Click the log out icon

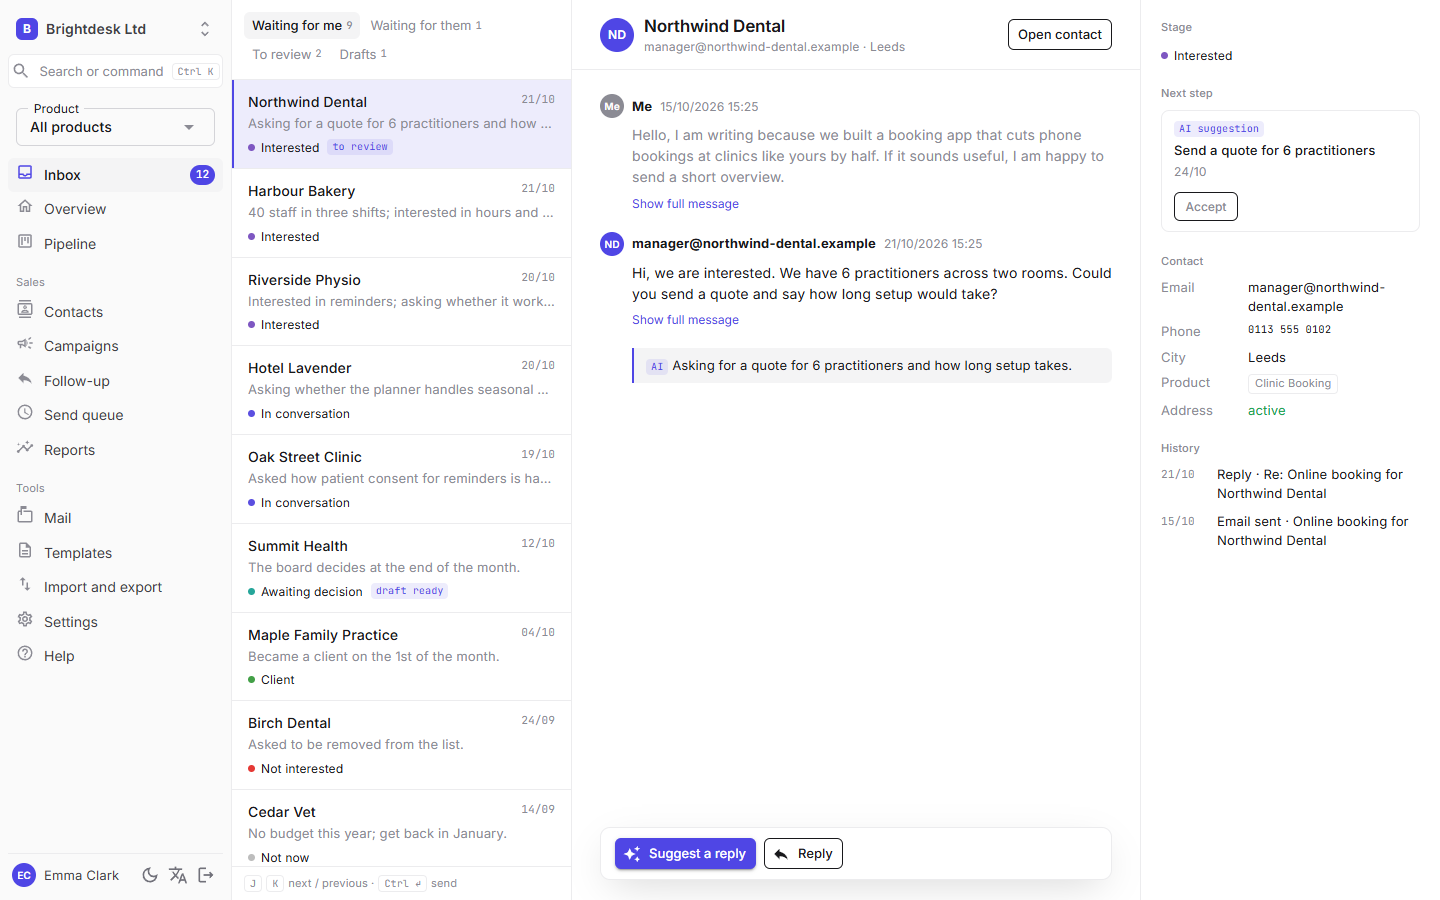[x=206, y=875]
